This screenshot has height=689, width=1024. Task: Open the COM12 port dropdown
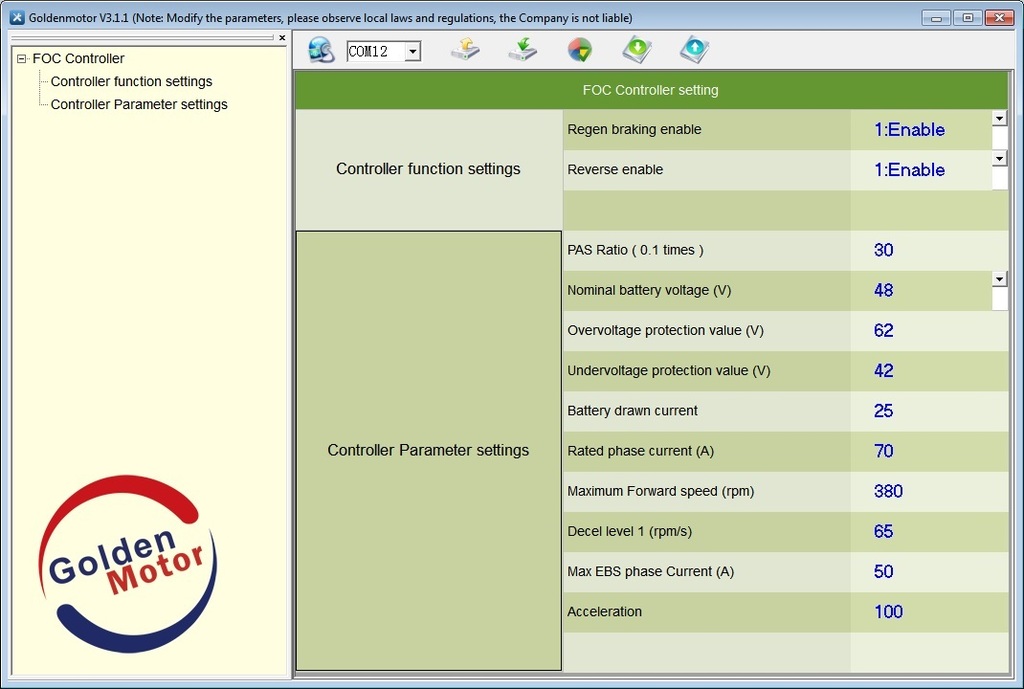[411, 50]
